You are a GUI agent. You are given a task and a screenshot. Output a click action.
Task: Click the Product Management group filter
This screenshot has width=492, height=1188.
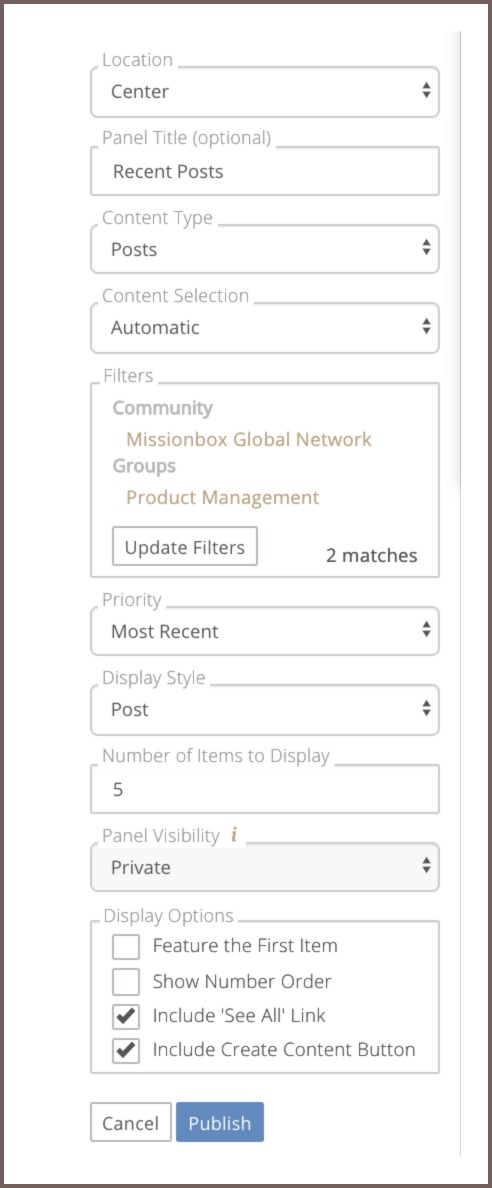[x=222, y=498]
